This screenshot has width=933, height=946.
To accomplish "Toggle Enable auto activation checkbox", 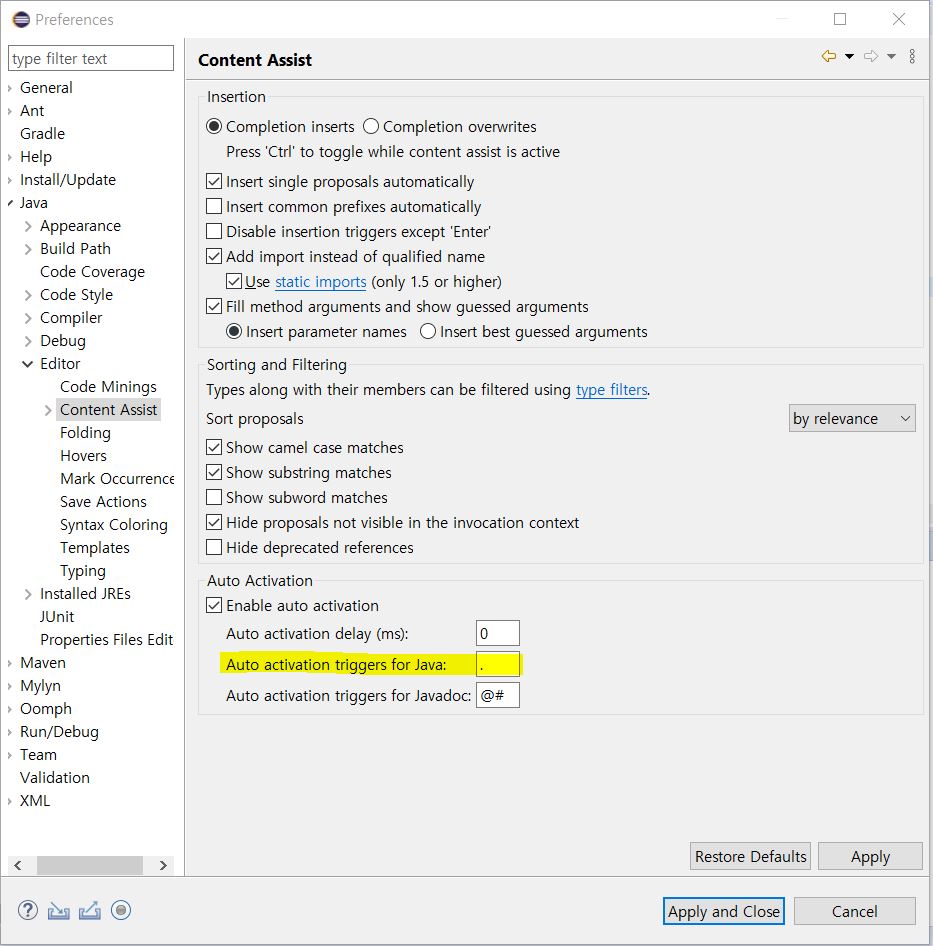I will pos(214,605).
